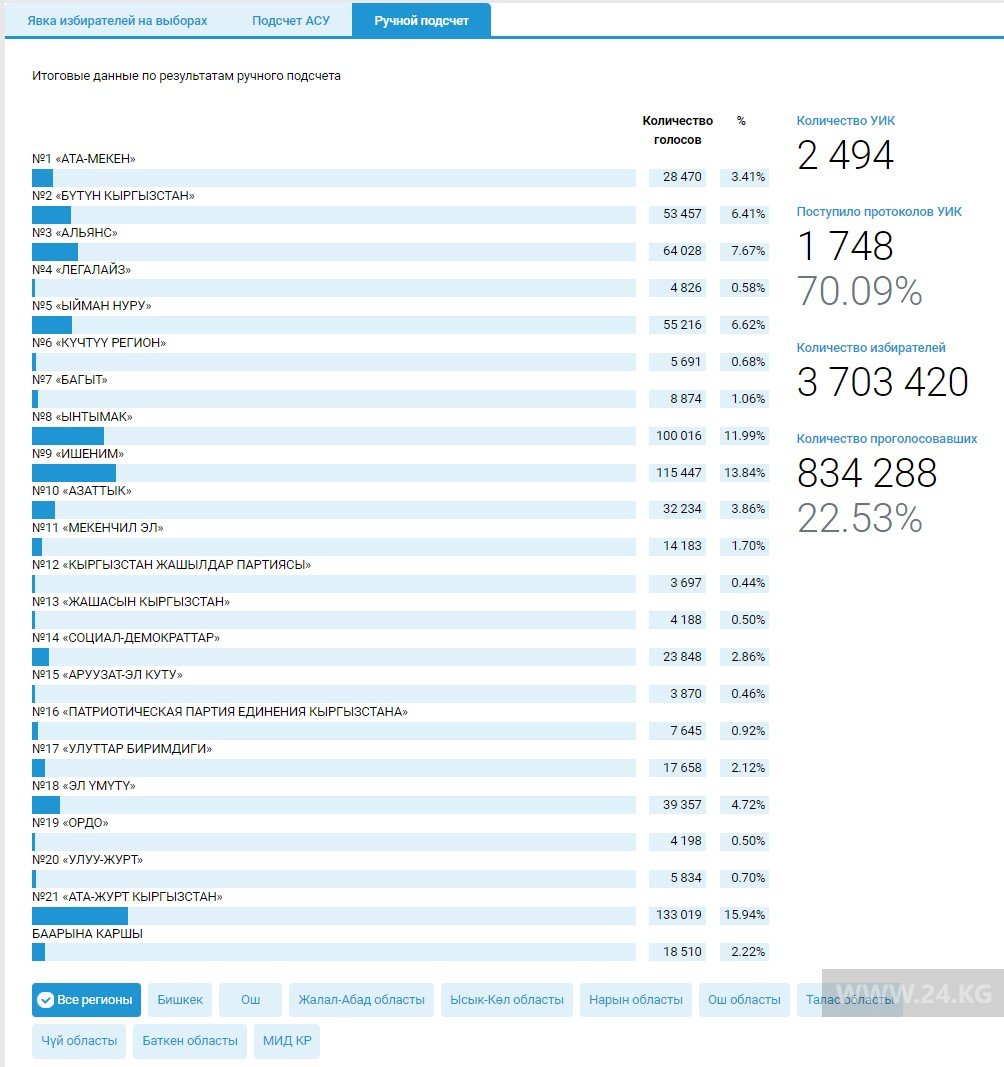This screenshot has width=1004, height=1067.
Task: Select the «Ош областы» region button
Action: point(744,1000)
